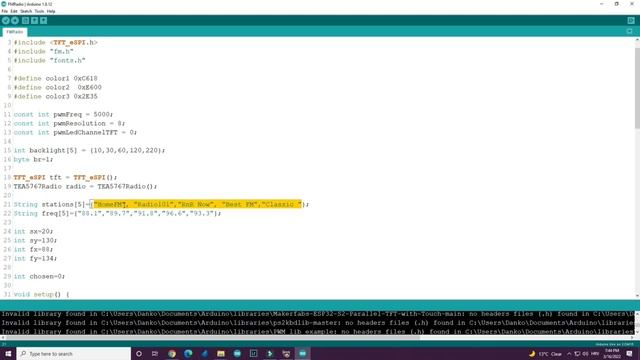Screen dimensions: 640x360
Task: Click the 'String freq[5]' line
Action: click(117, 213)
